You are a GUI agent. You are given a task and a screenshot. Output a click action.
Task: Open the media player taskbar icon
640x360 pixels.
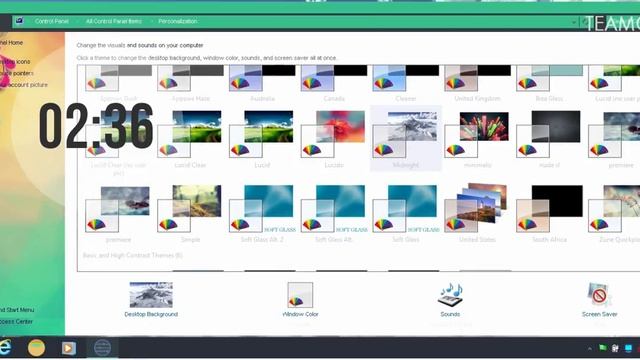[69, 348]
